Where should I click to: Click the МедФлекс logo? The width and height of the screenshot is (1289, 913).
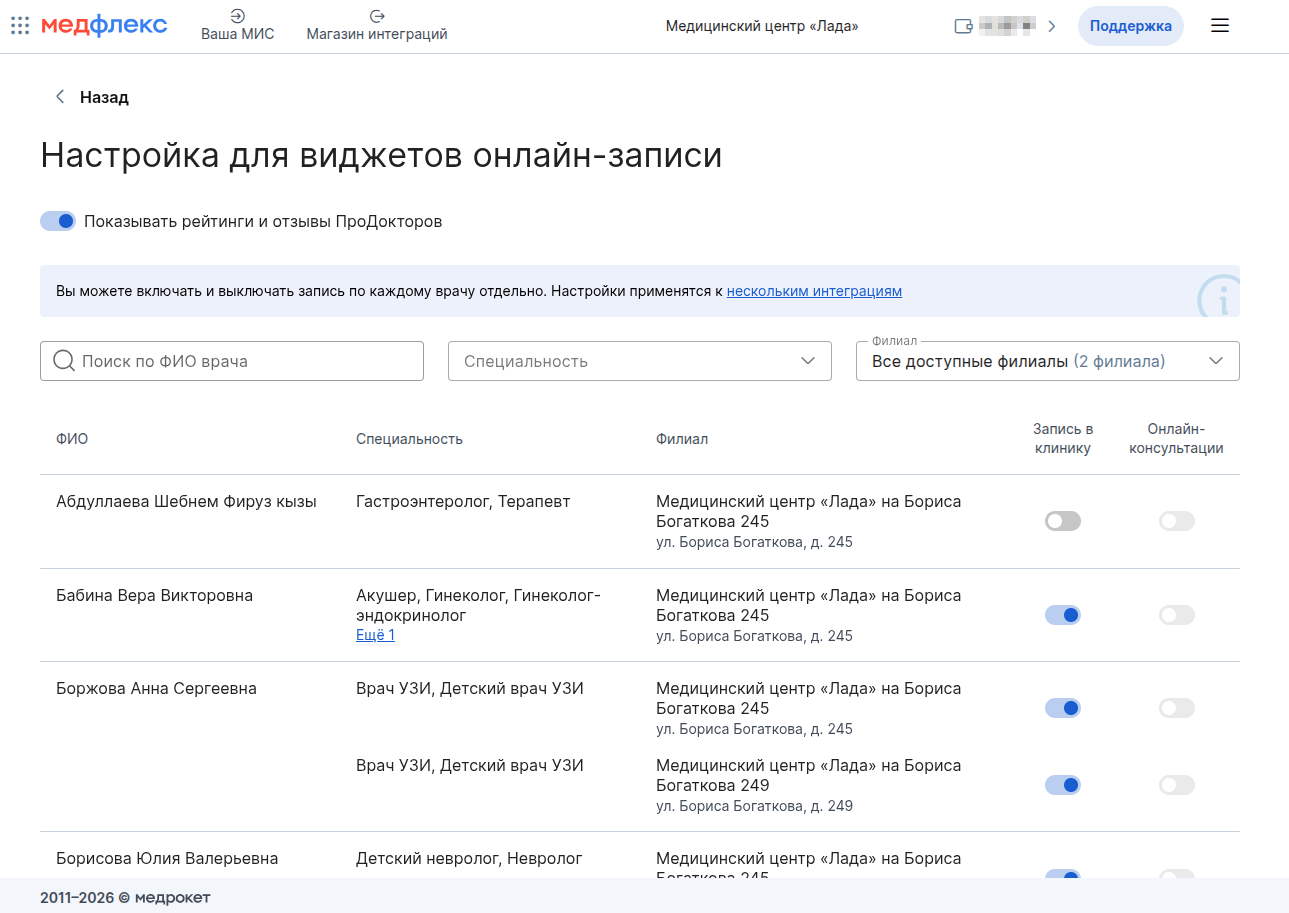(x=104, y=26)
